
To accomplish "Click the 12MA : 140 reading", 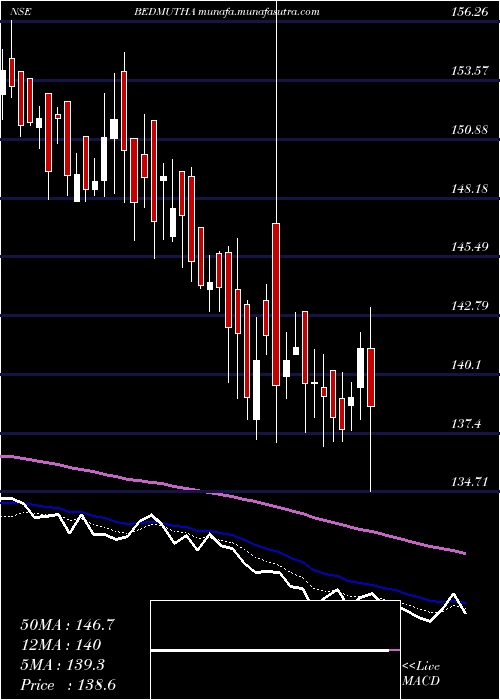I will (60, 645).
